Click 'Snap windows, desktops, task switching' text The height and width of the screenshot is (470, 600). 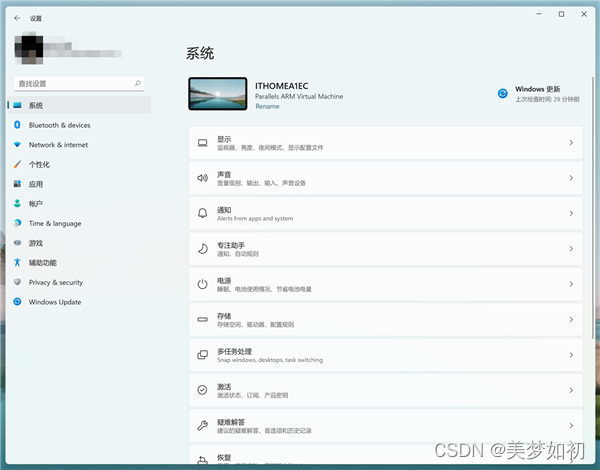(x=270, y=360)
